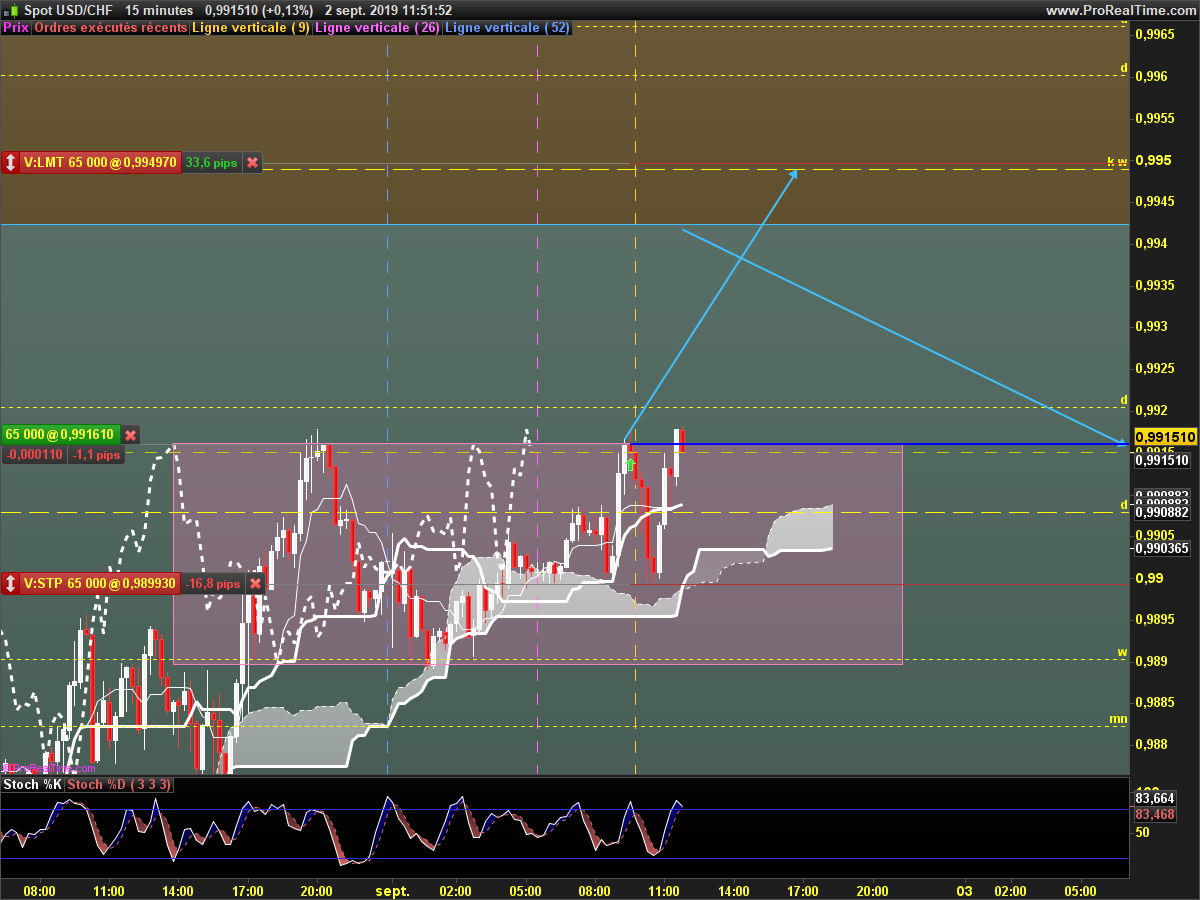The image size is (1200, 900).
Task: Click the yellow mn pivot level label
Action: point(1118,719)
